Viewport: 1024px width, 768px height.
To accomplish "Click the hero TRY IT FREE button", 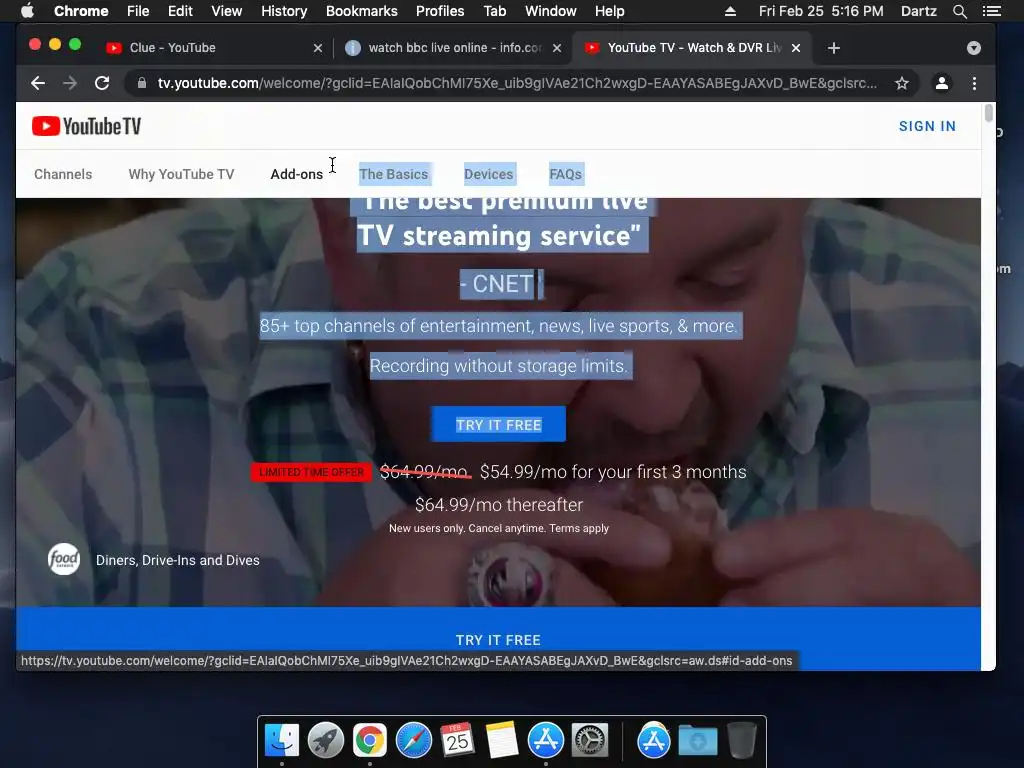I will (498, 424).
